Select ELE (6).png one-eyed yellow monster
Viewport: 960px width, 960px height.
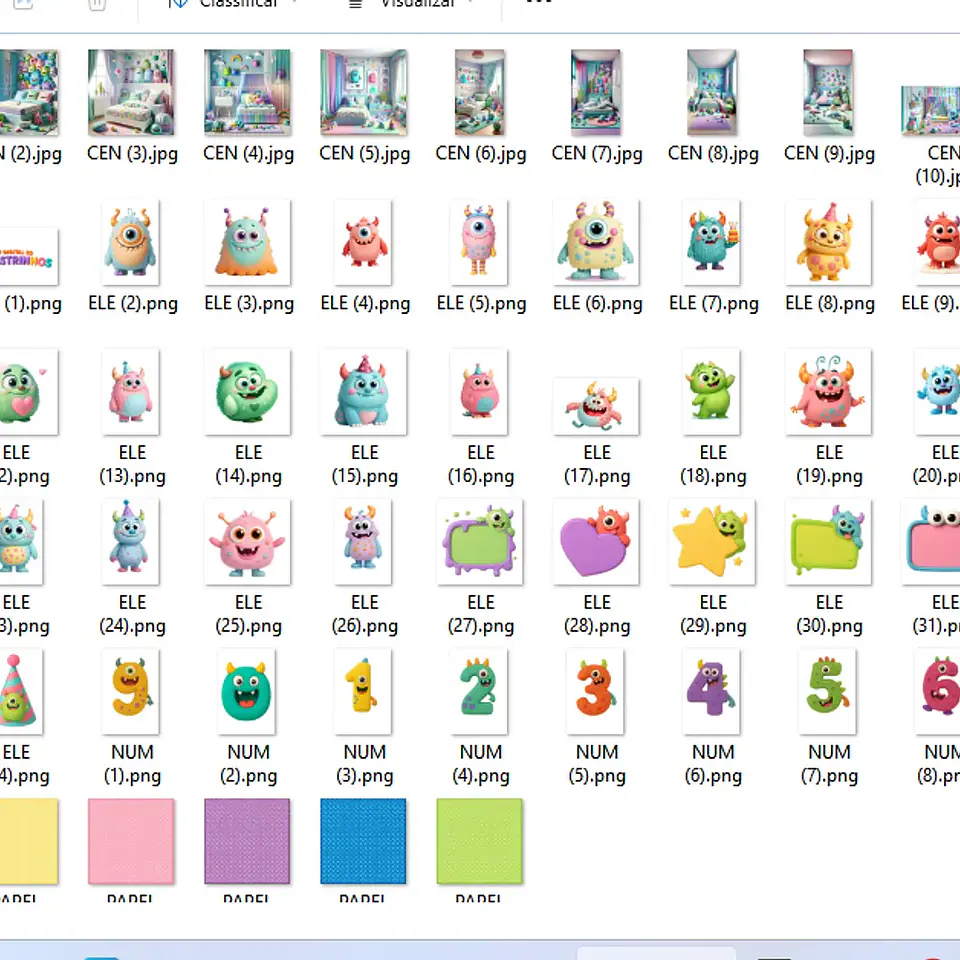coord(596,242)
